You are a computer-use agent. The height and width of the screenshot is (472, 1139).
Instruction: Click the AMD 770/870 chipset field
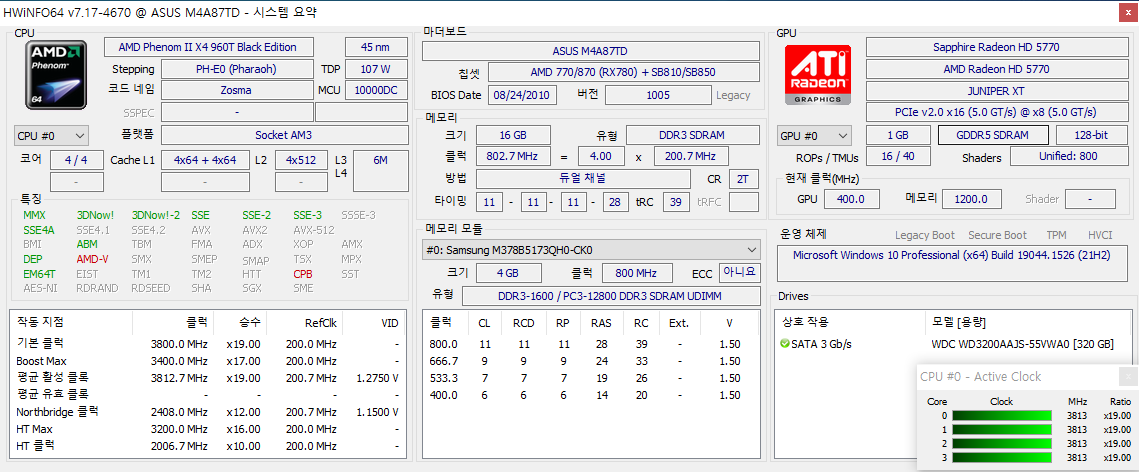point(623,73)
